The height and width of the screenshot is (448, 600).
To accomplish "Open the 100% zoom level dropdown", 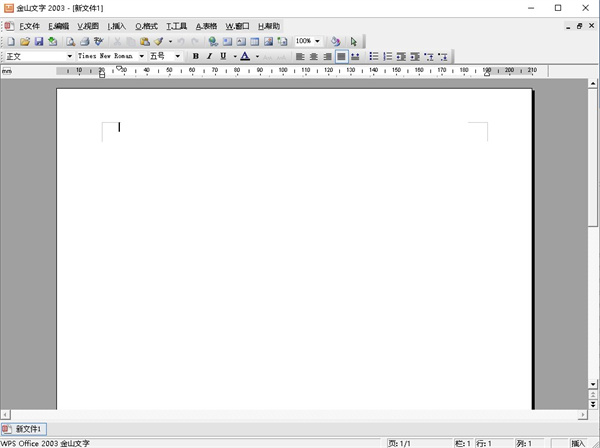I will [x=317, y=41].
